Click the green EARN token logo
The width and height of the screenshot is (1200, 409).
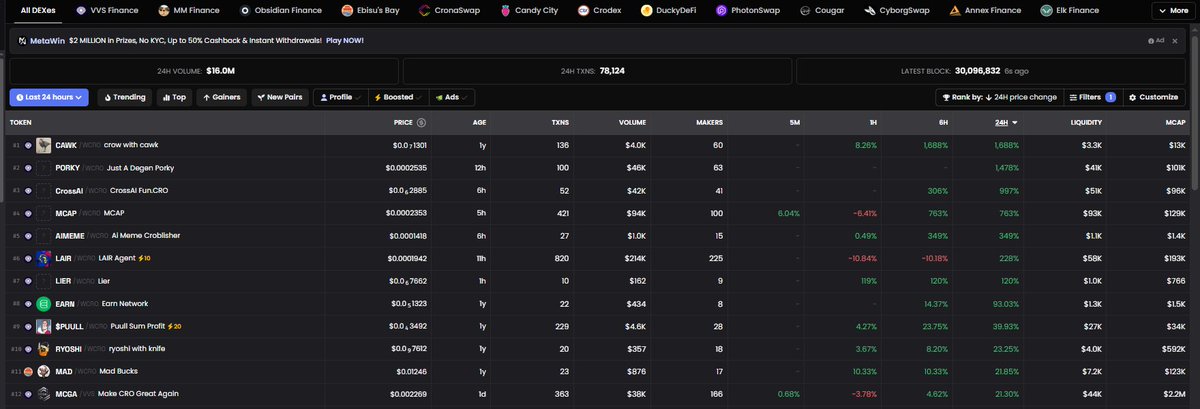(x=44, y=304)
